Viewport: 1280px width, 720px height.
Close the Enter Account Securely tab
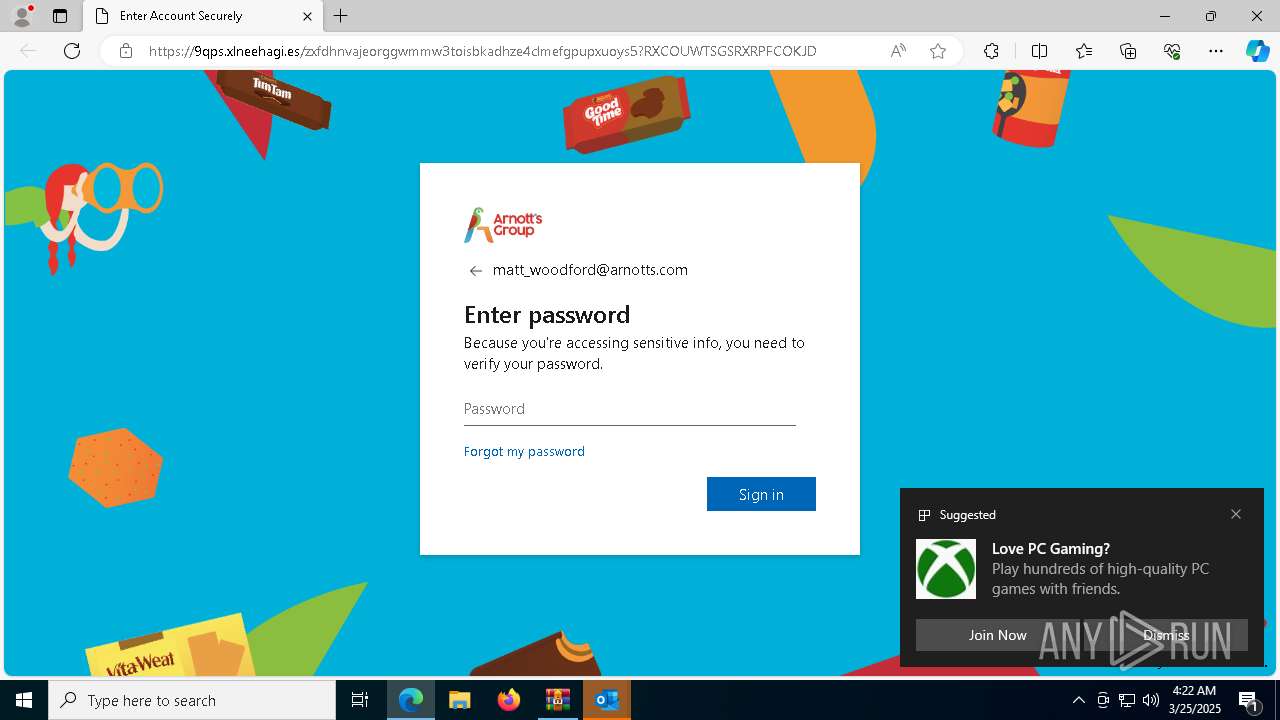307,16
